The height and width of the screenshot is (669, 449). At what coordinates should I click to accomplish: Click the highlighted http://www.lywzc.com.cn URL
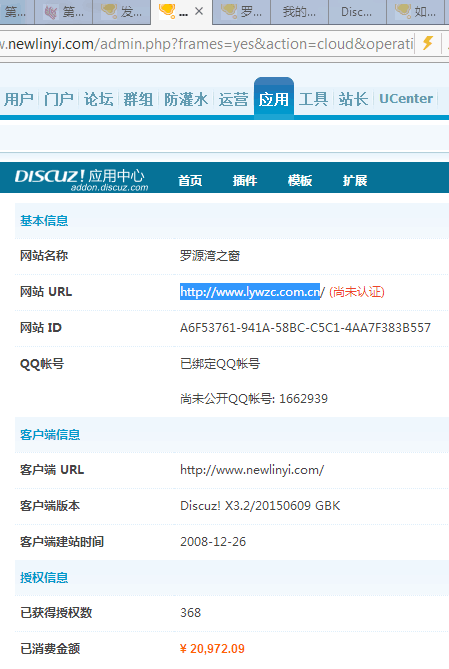(x=250, y=292)
